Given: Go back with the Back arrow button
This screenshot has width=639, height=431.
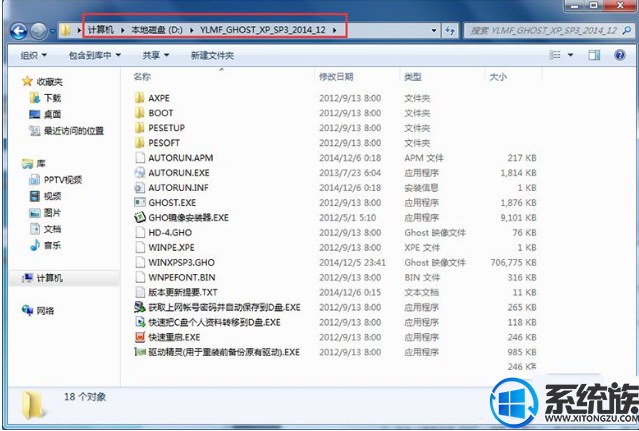Looking at the screenshot, I should pyautogui.click(x=19, y=31).
